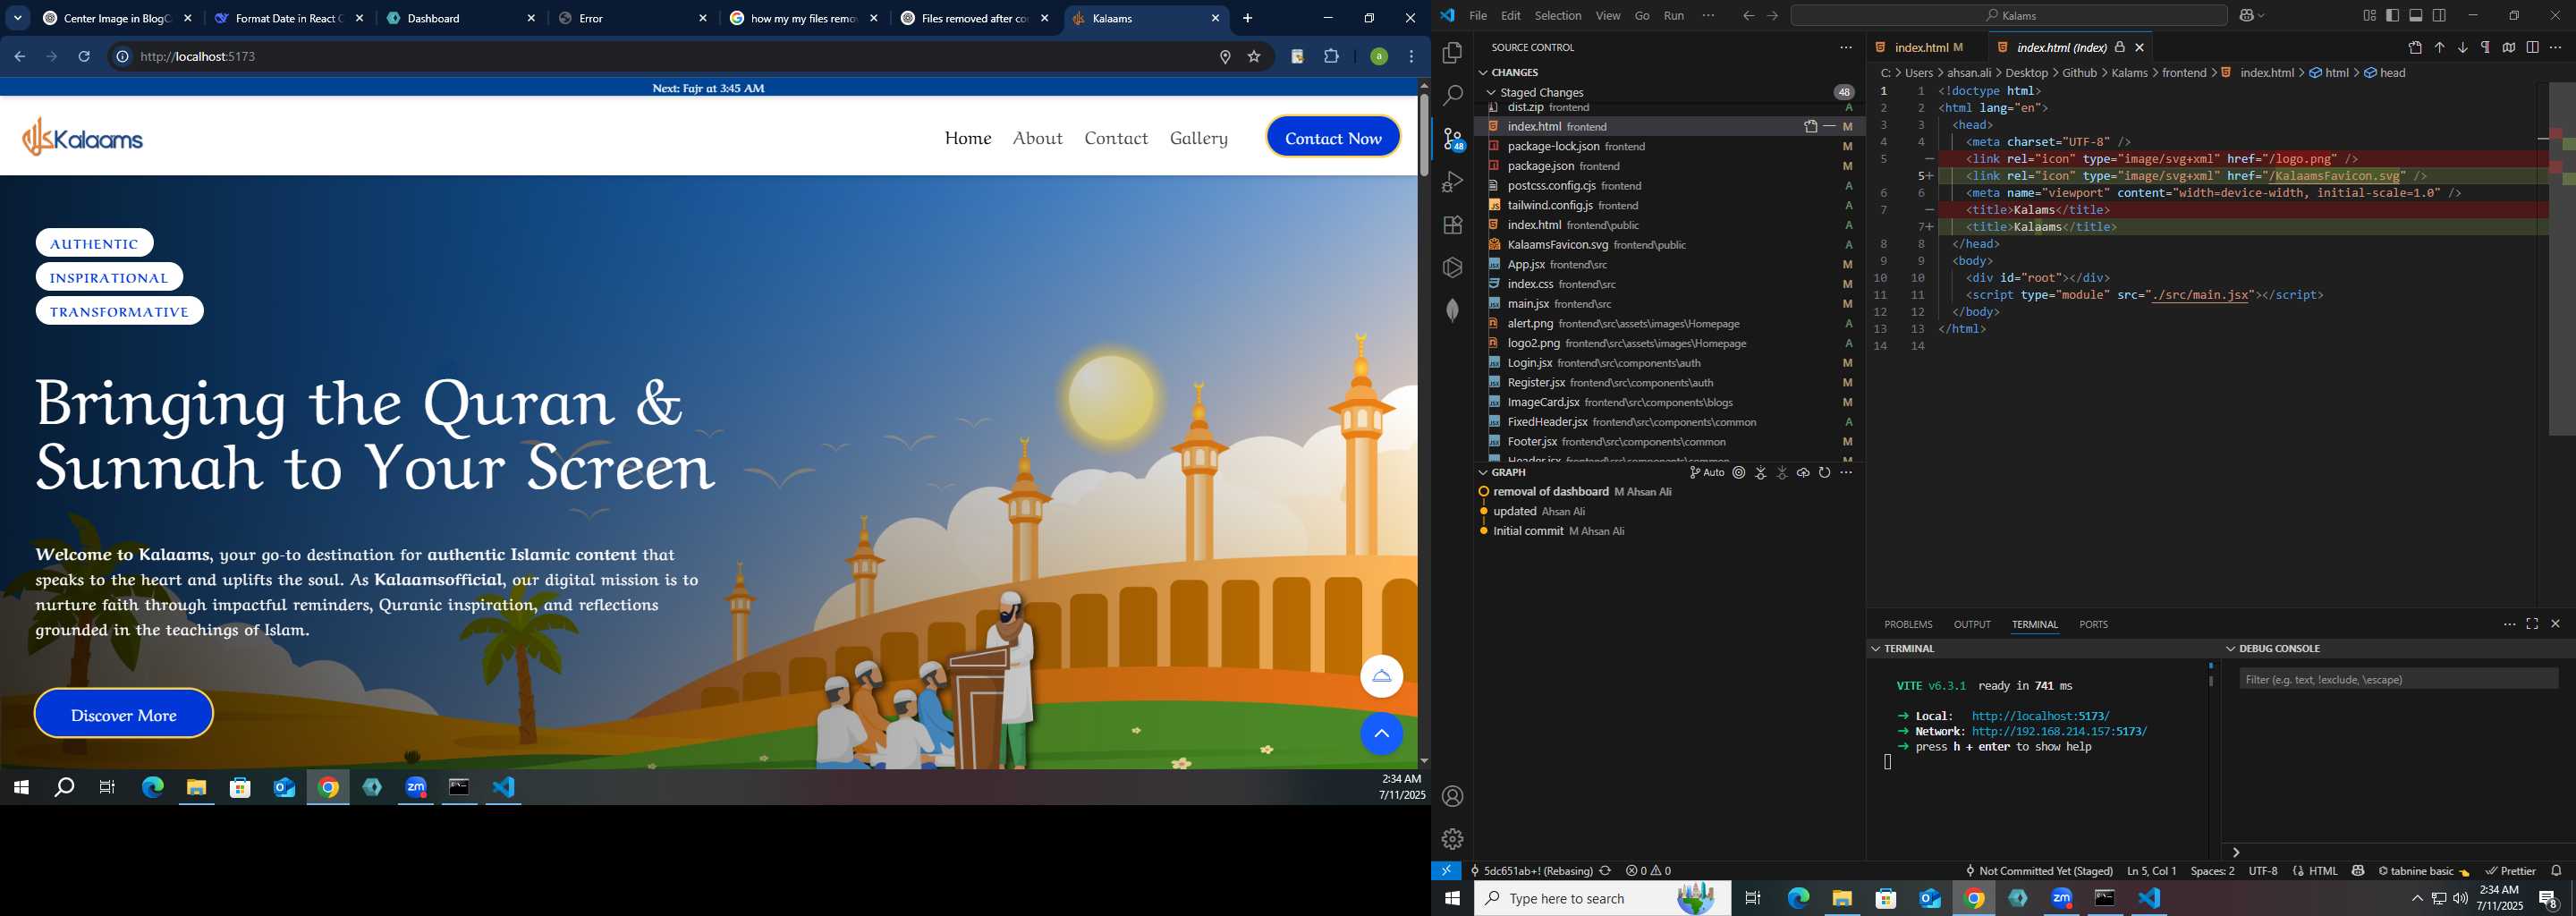The height and width of the screenshot is (916, 2576).
Task: Go to Previous Change arrow in diff editor
Action: pos(2439,47)
